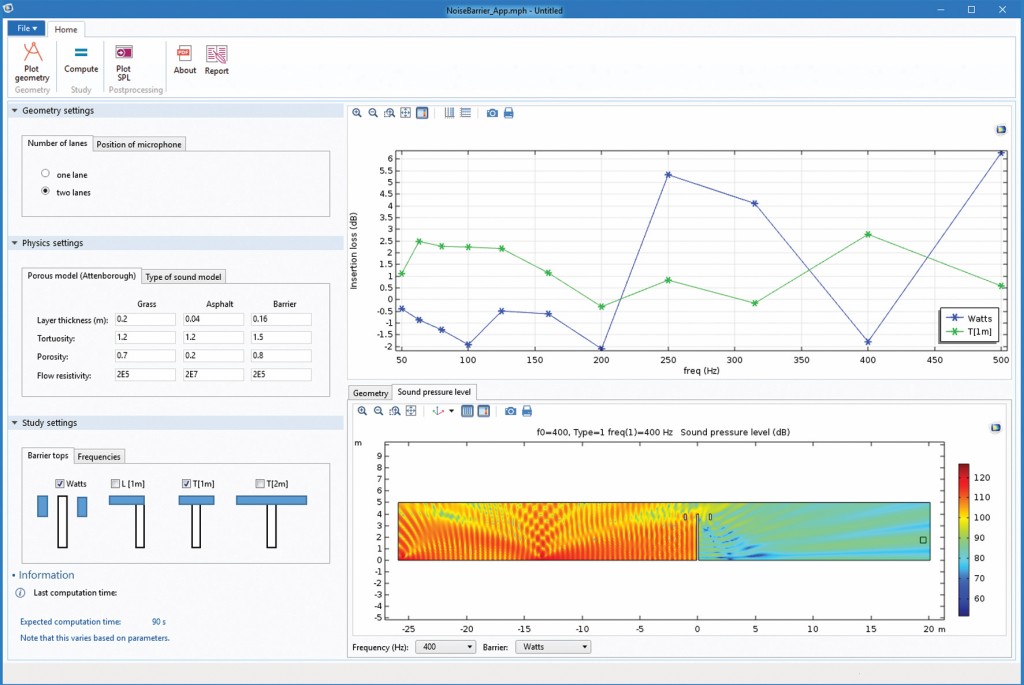Screen dimensions: 1024x685
Task: Enable the L [1m] barrier checkbox
Action: point(116,484)
